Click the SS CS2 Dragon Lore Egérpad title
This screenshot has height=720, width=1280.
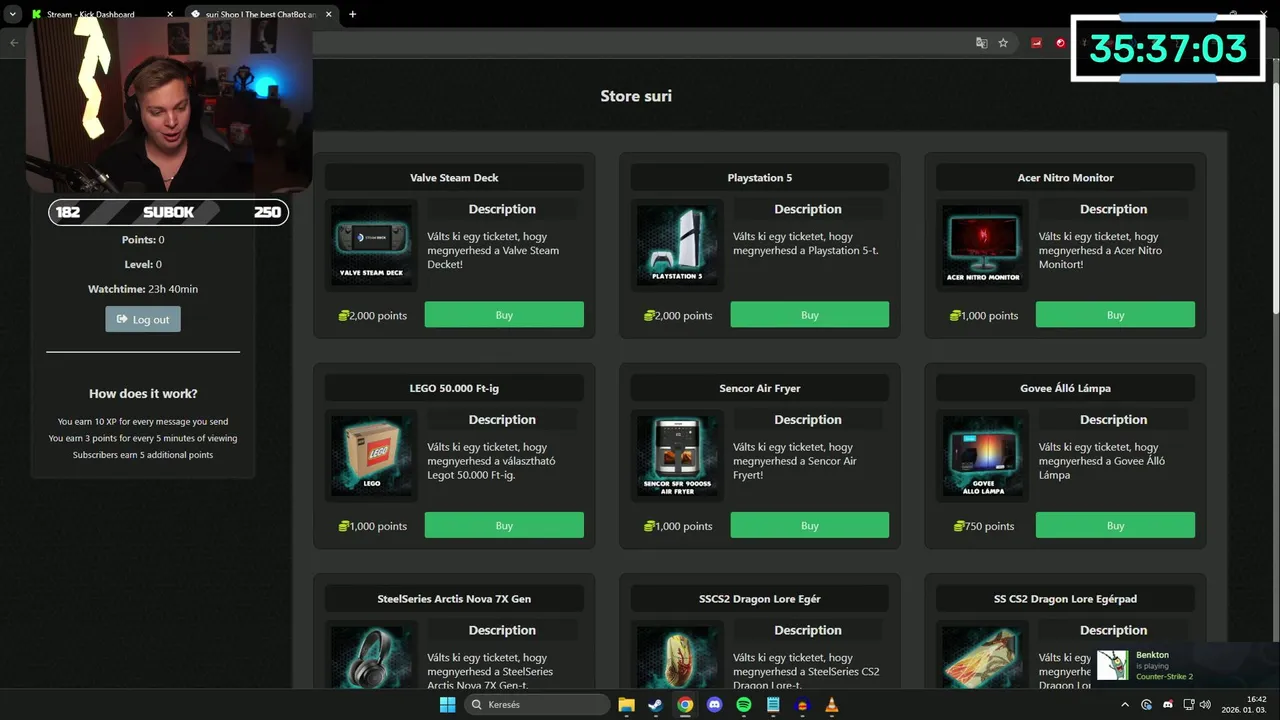click(1065, 598)
